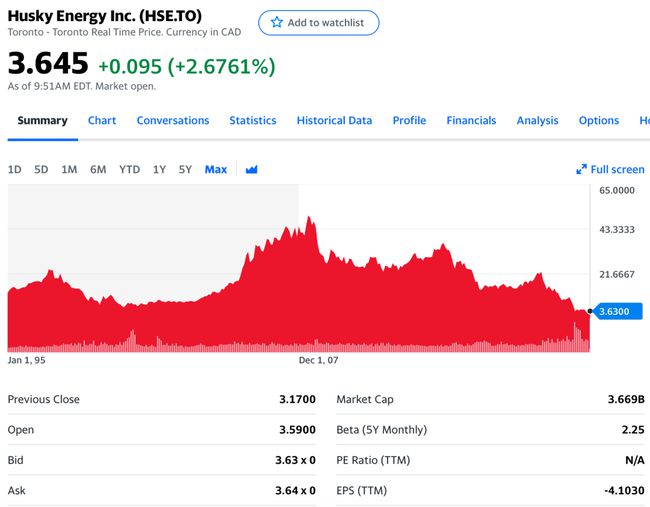Click the Ask value 3.64 x 0
The image size is (650, 507).
coord(295,490)
